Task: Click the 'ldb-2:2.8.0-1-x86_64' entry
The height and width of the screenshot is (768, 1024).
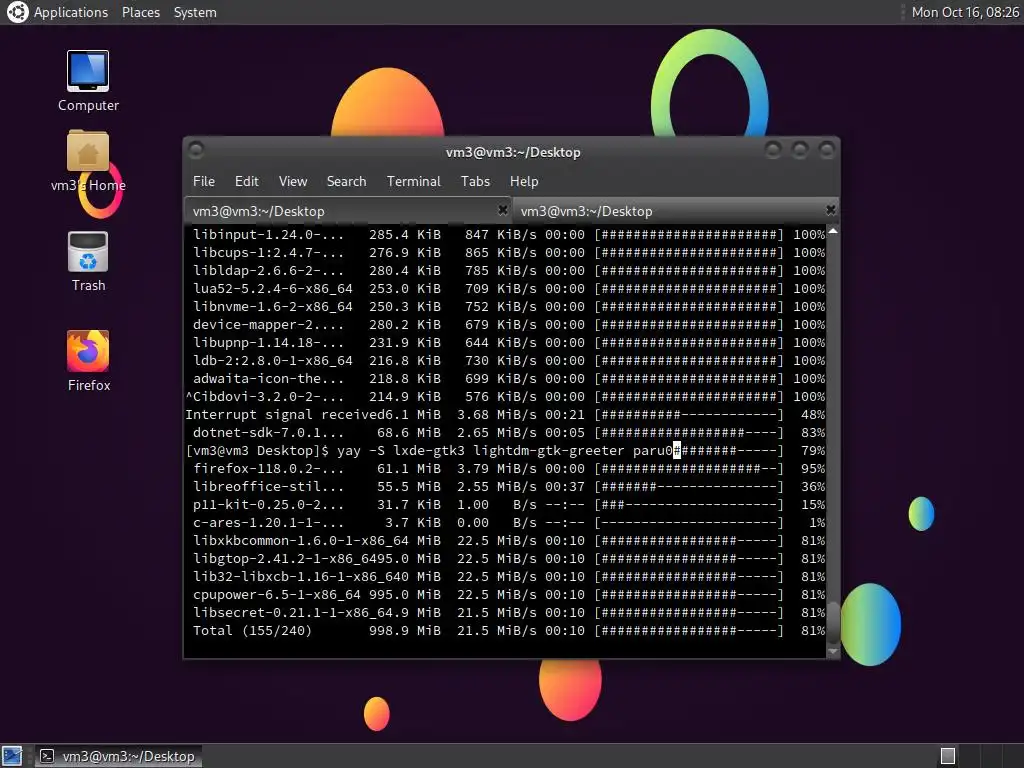Action: (272, 360)
